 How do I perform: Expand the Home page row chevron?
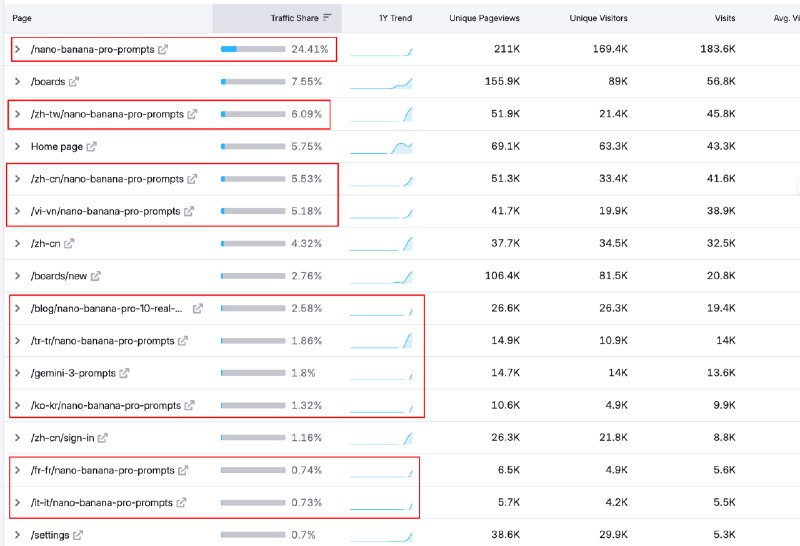click(17, 147)
